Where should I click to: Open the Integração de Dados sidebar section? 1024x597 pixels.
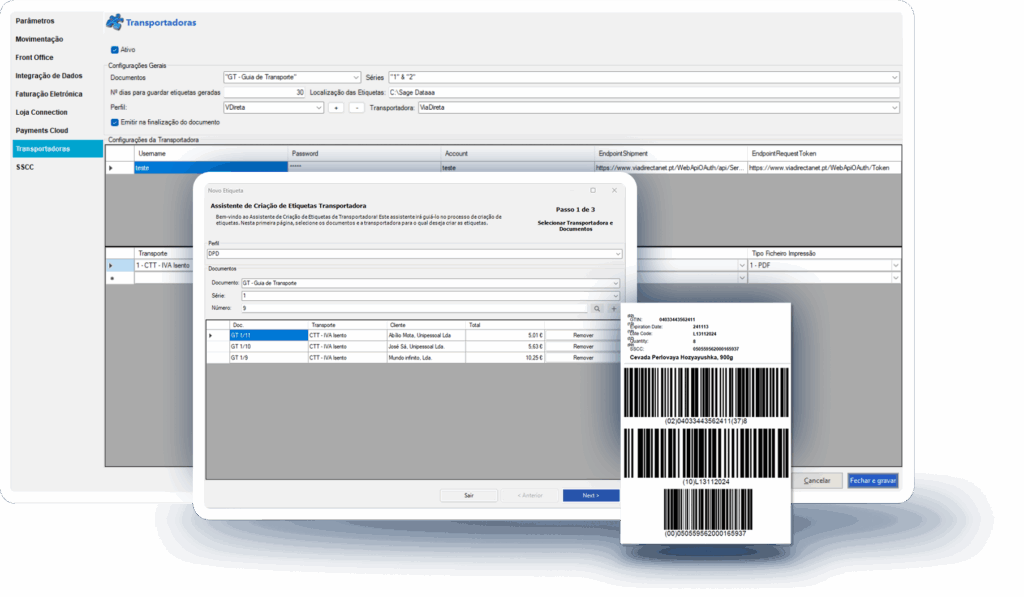tap(49, 76)
